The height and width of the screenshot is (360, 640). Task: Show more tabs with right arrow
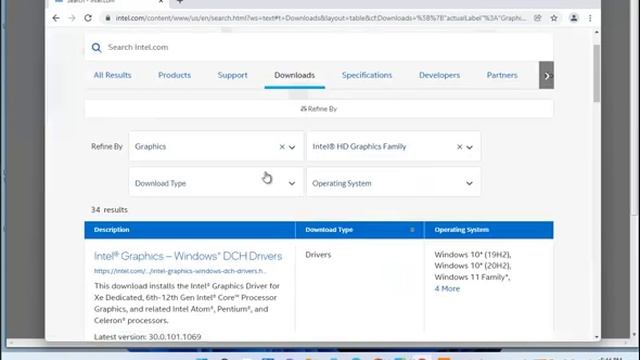coord(547,76)
